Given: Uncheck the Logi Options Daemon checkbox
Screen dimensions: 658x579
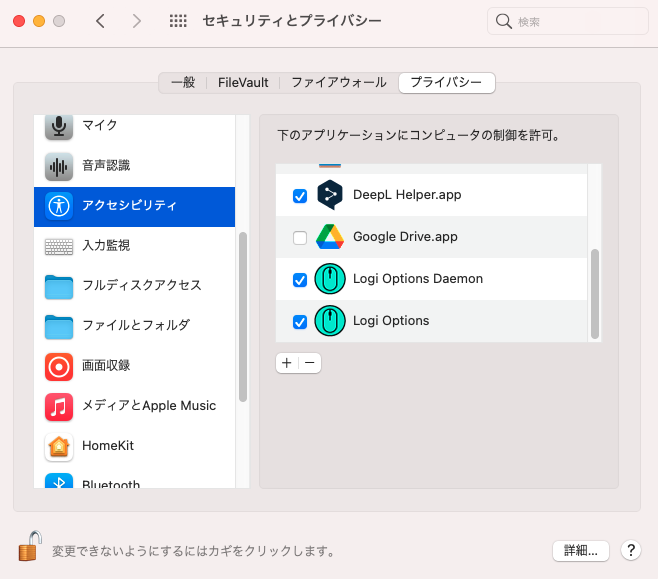Looking at the screenshot, I should coord(300,280).
